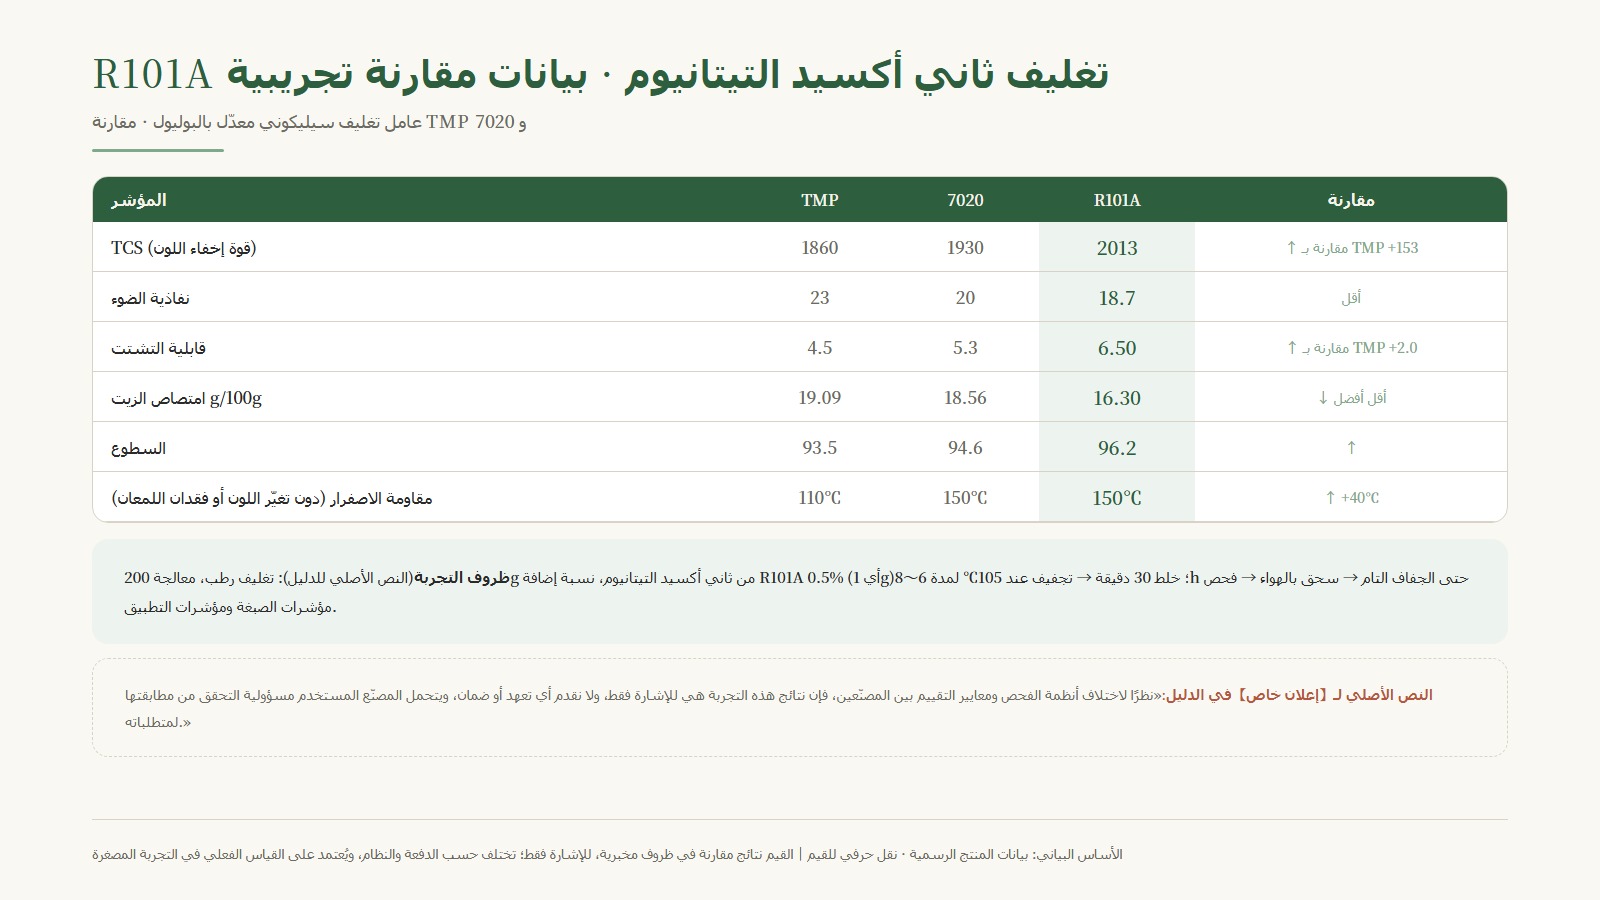Click the comparison cell reading أقل أفضل
1600x900 pixels.
[1351, 398]
